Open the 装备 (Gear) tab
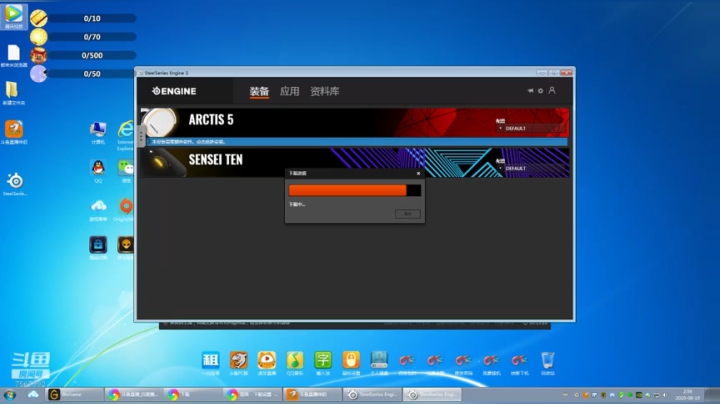The width and height of the screenshot is (720, 404). click(x=259, y=91)
